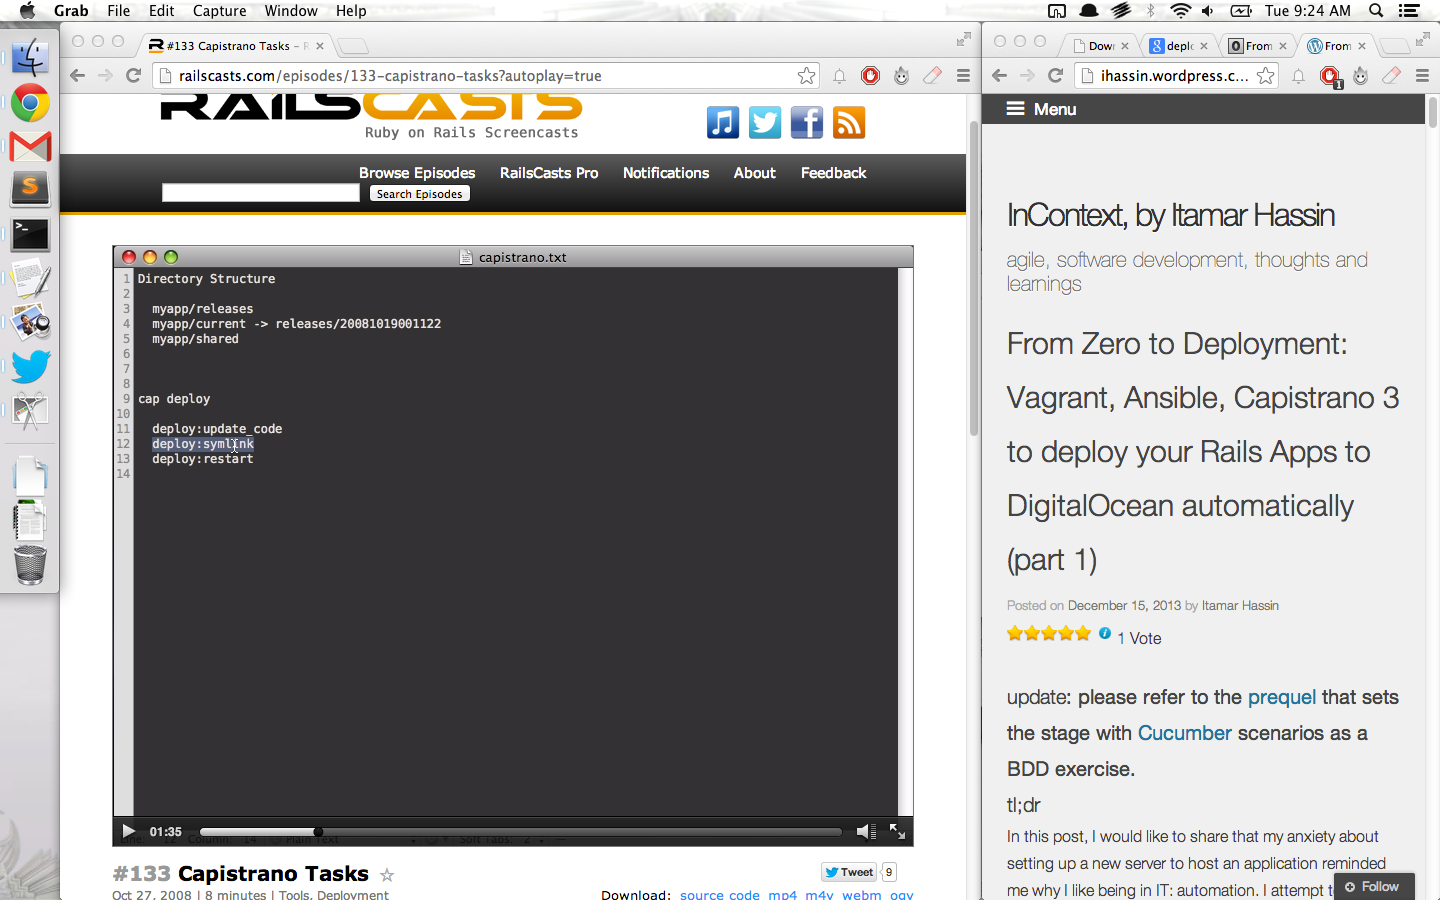Image resolution: width=1440 pixels, height=900 pixels.
Task: Open Sublime Text from the dock
Action: (30, 188)
